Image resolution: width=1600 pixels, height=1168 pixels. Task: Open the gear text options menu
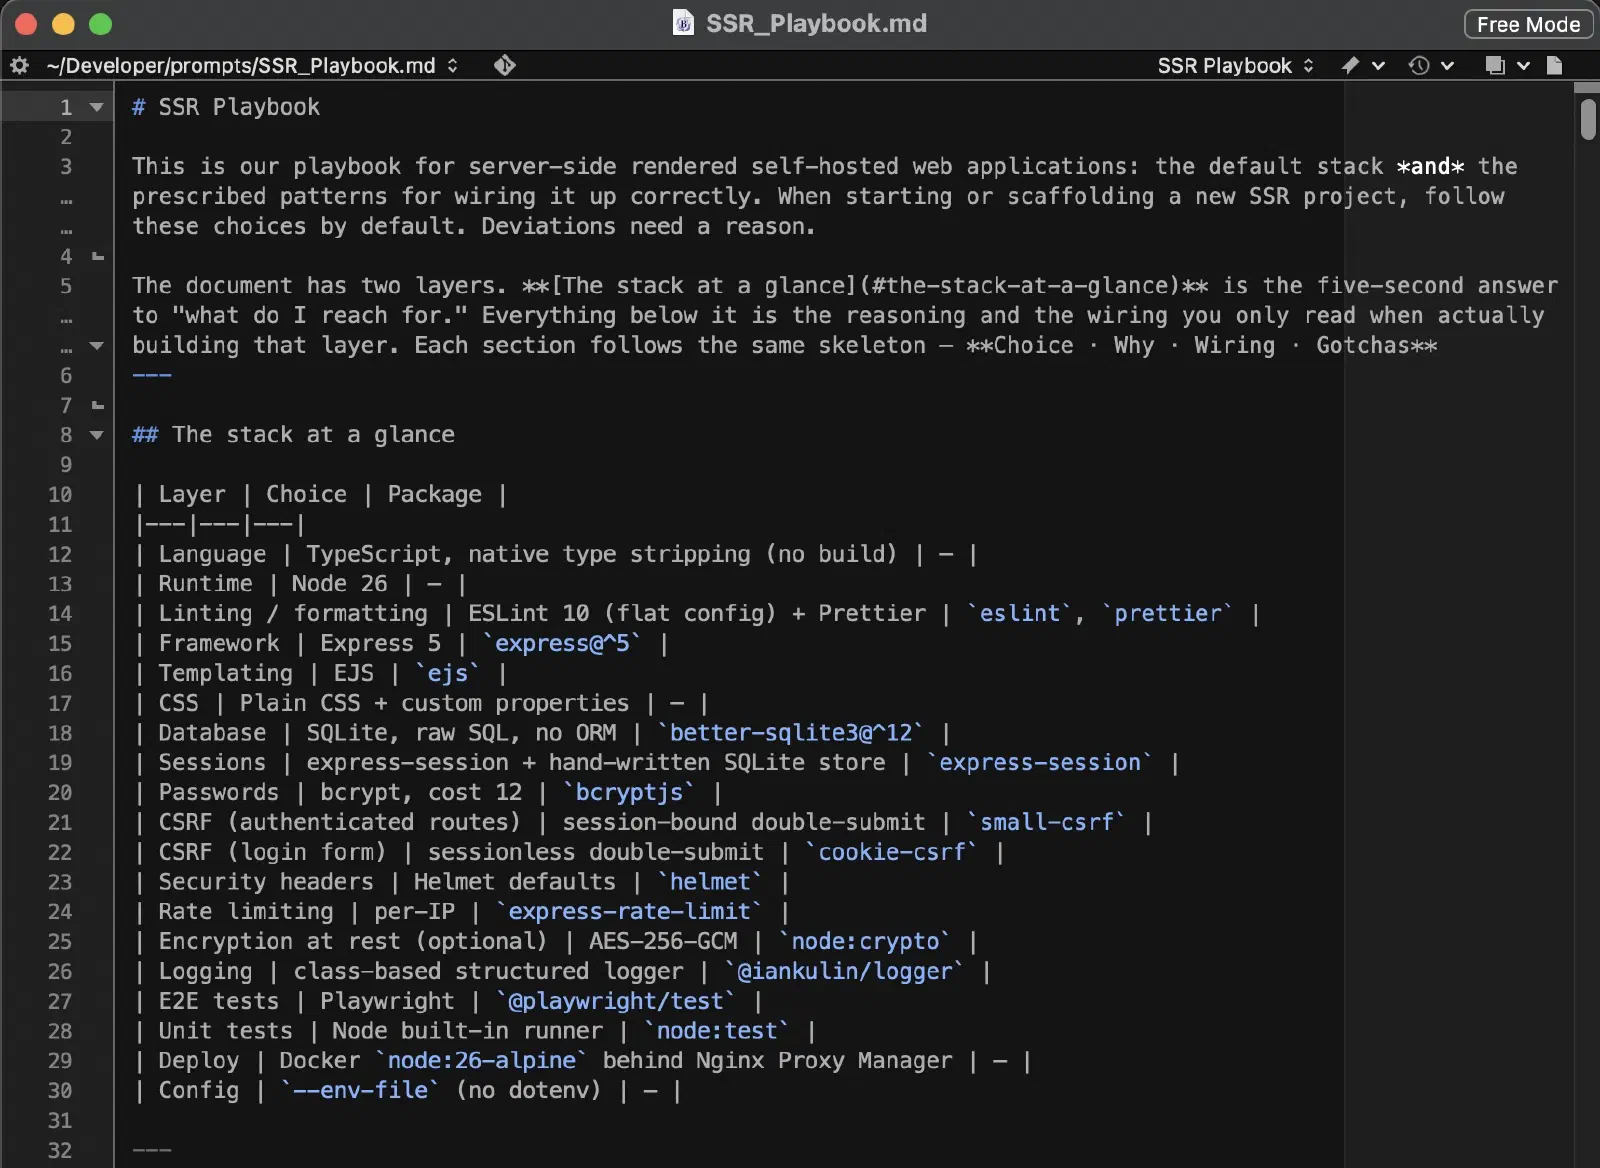tap(19, 66)
